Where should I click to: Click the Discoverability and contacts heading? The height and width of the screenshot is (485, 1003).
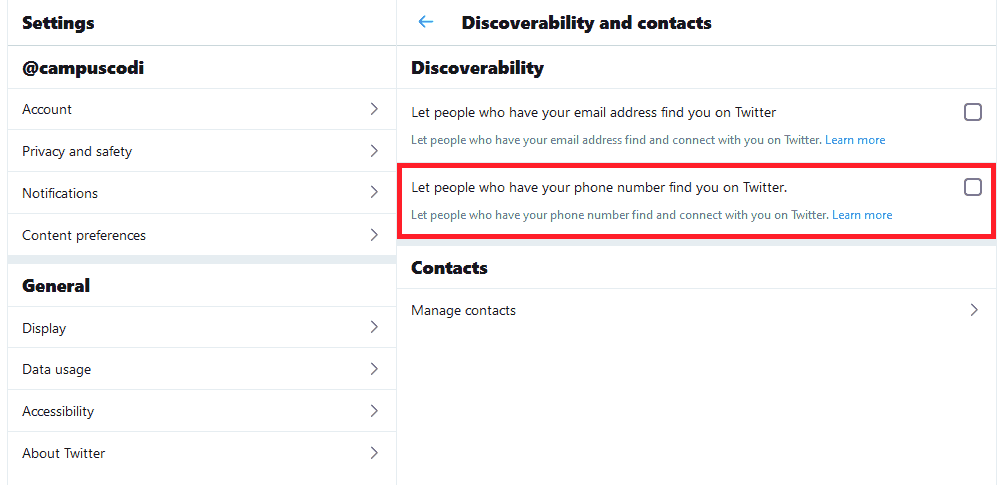586,22
